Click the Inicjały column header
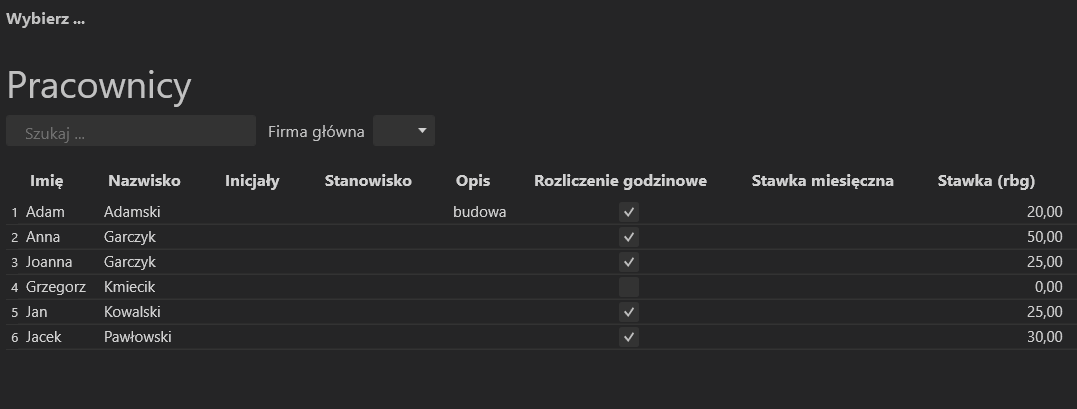 tap(252, 181)
